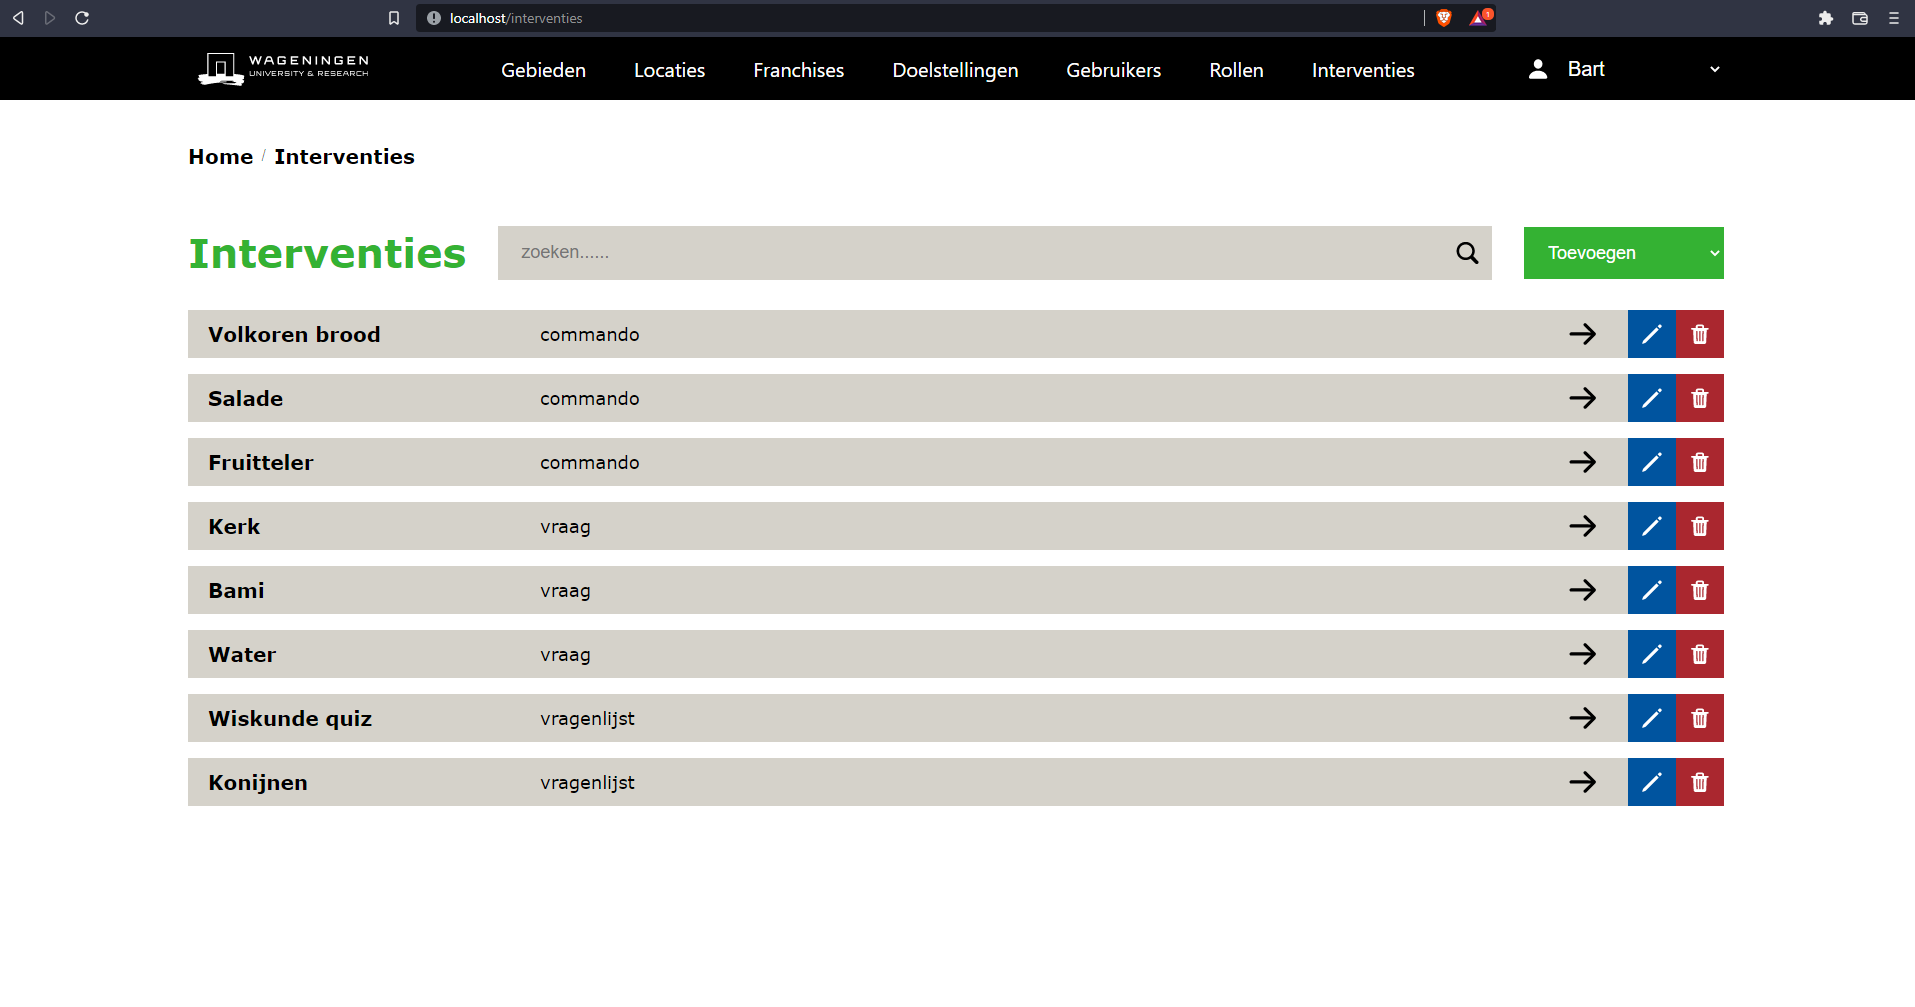Image resolution: width=1915 pixels, height=1007 pixels.
Task: Delete the Konijnen intervention
Action: [1700, 782]
